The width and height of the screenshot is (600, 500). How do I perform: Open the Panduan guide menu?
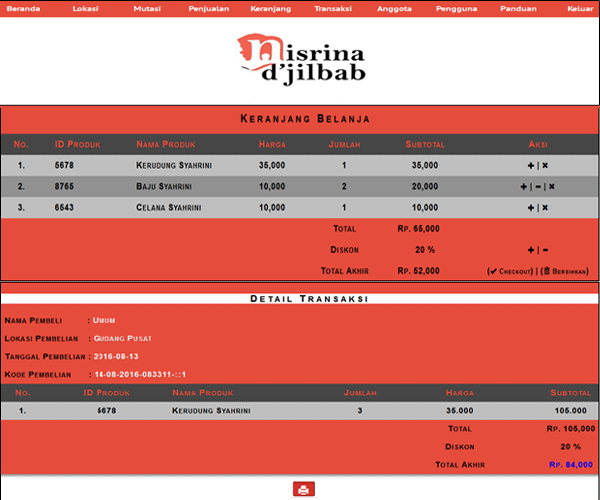click(518, 8)
